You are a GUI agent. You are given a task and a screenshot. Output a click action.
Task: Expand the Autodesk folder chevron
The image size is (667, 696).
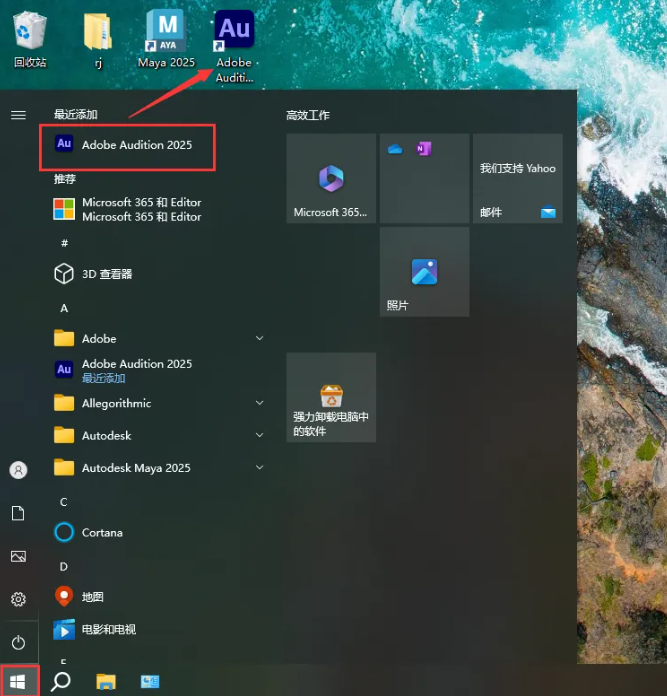[x=260, y=435]
